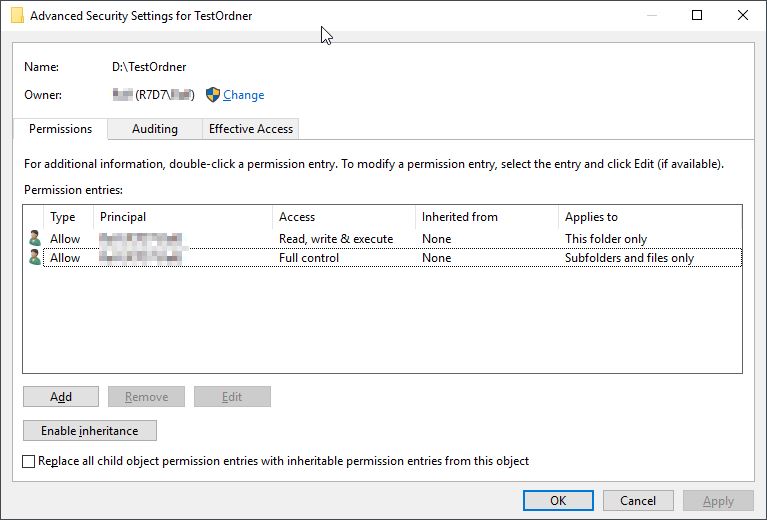Viewport: 767px width, 520px height.
Task: Click the UAC shield icon beside Change
Action: point(212,95)
